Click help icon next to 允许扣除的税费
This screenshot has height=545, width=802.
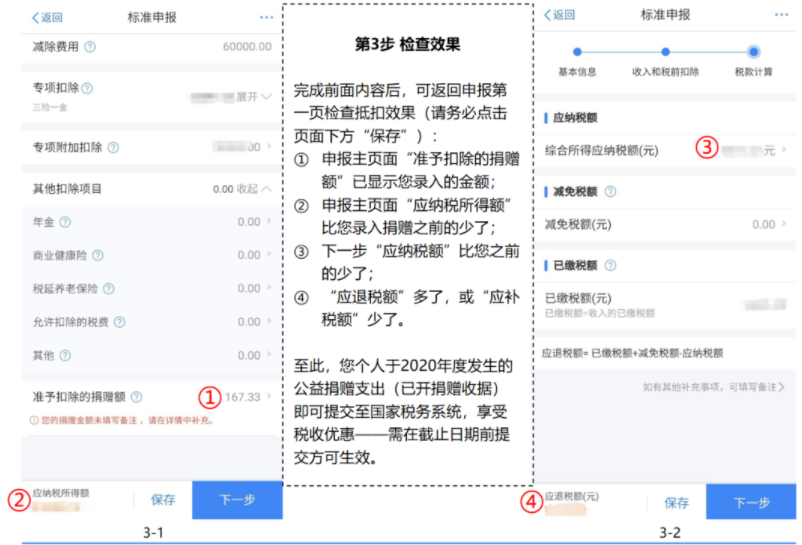point(119,322)
